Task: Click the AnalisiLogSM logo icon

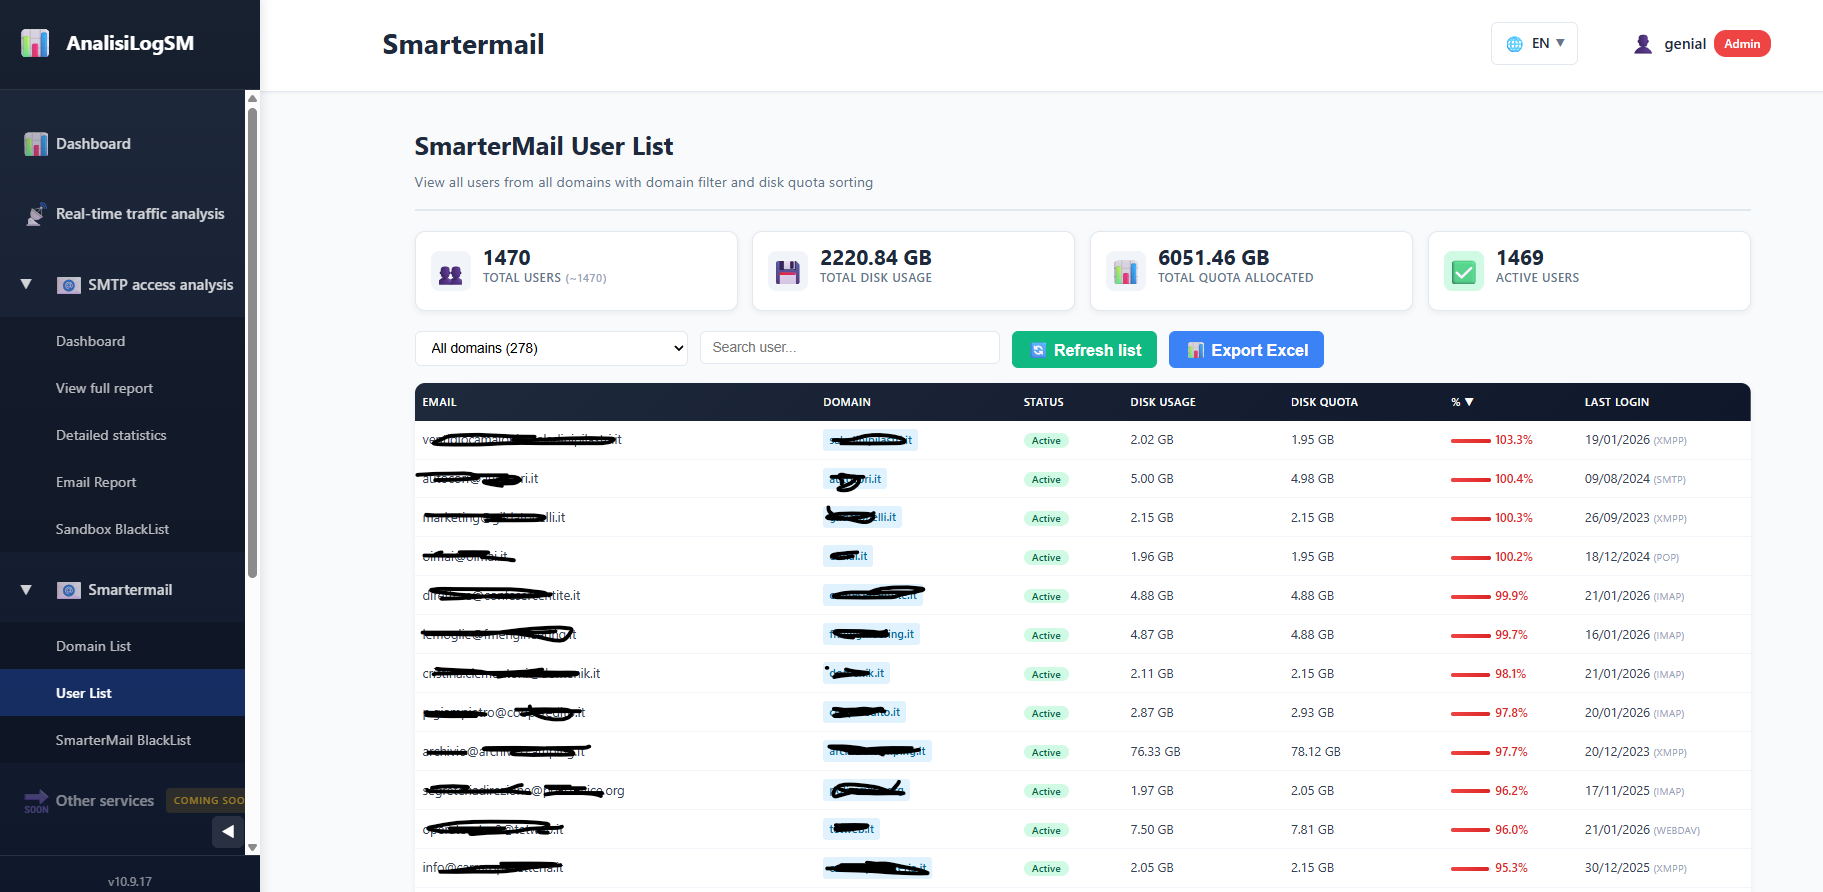Action: (x=35, y=43)
